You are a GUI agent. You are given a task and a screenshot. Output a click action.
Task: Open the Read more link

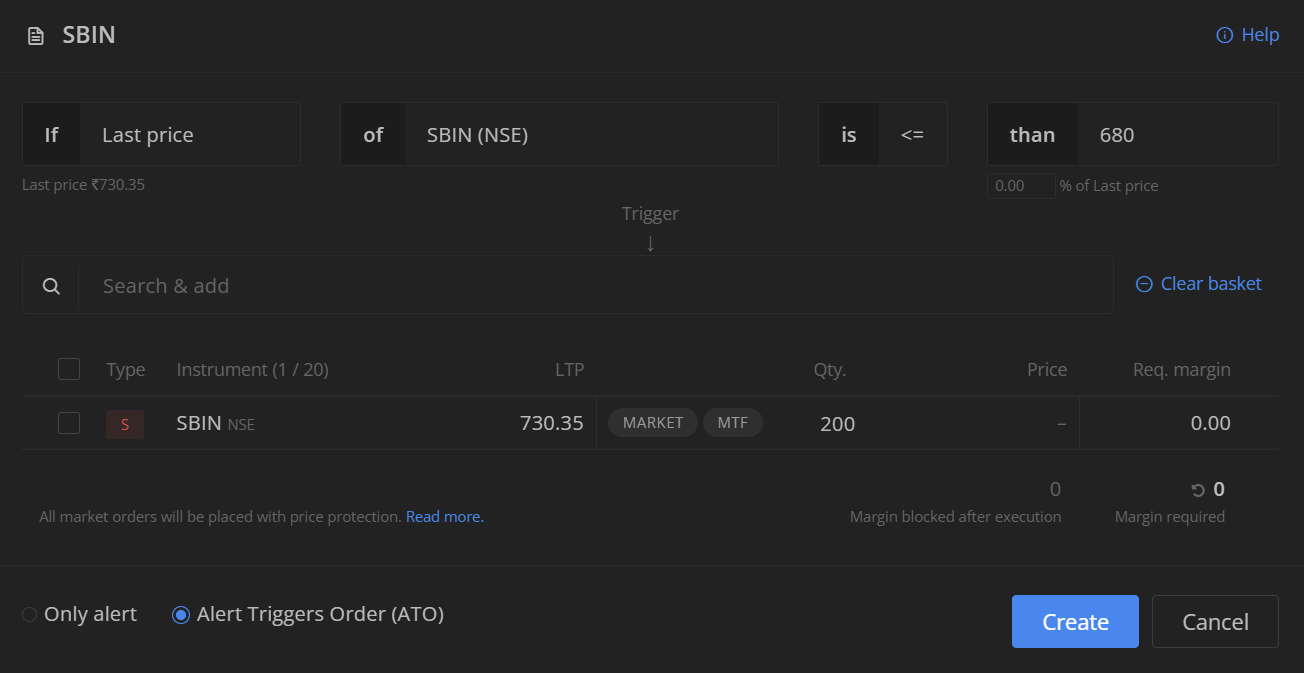click(x=445, y=517)
